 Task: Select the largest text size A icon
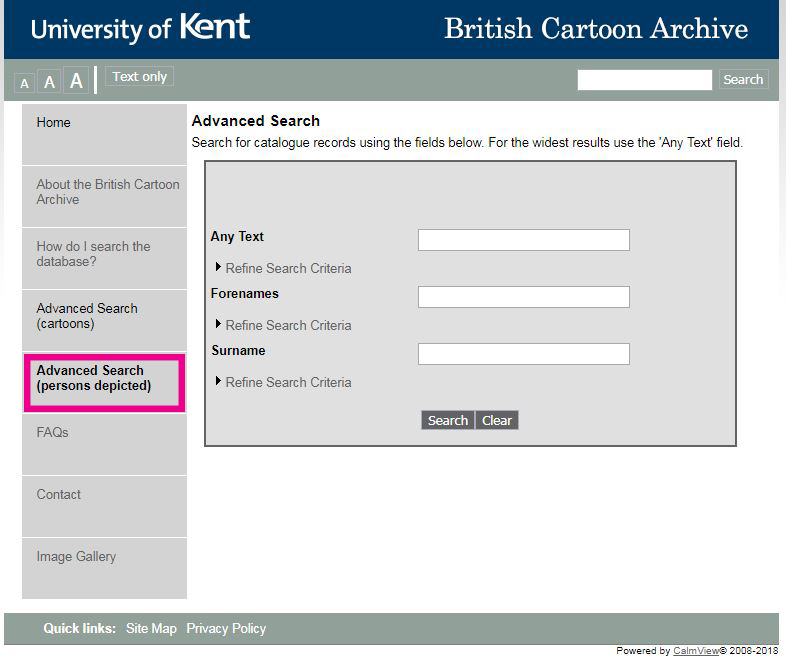coord(76,81)
